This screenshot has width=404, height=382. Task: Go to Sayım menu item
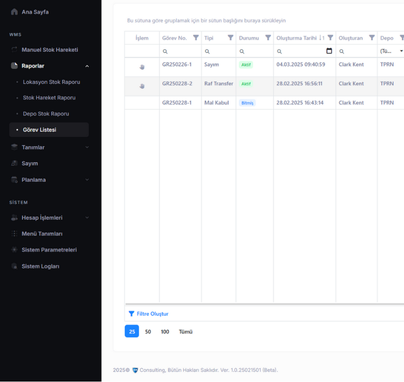tap(30, 163)
